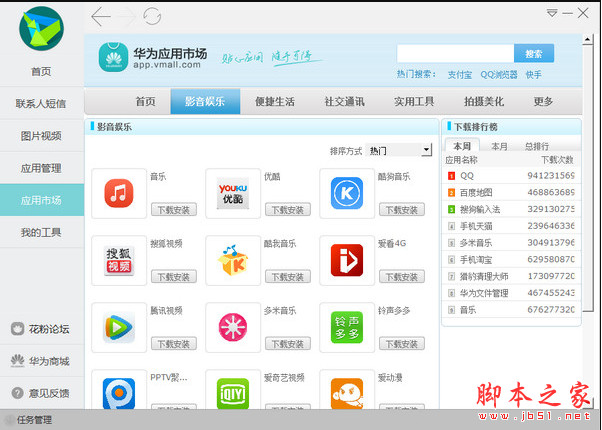Open the 腾讯视频 app icon
This screenshot has width=602, height=430.
[x=119, y=327]
